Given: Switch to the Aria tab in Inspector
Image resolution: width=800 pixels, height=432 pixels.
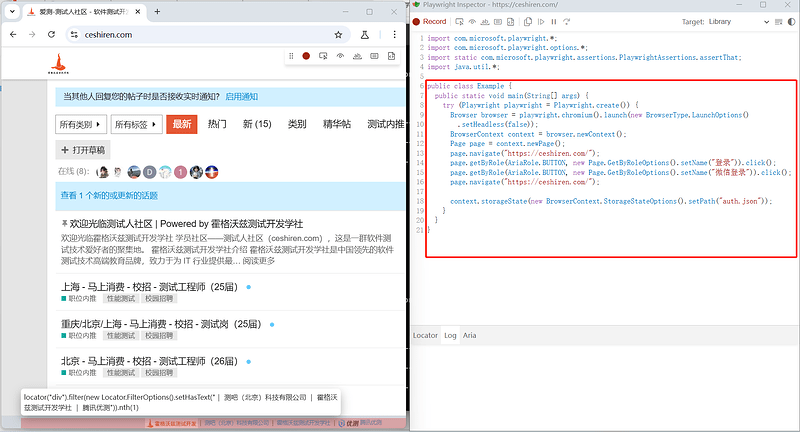Looking at the screenshot, I should tap(469, 335).
